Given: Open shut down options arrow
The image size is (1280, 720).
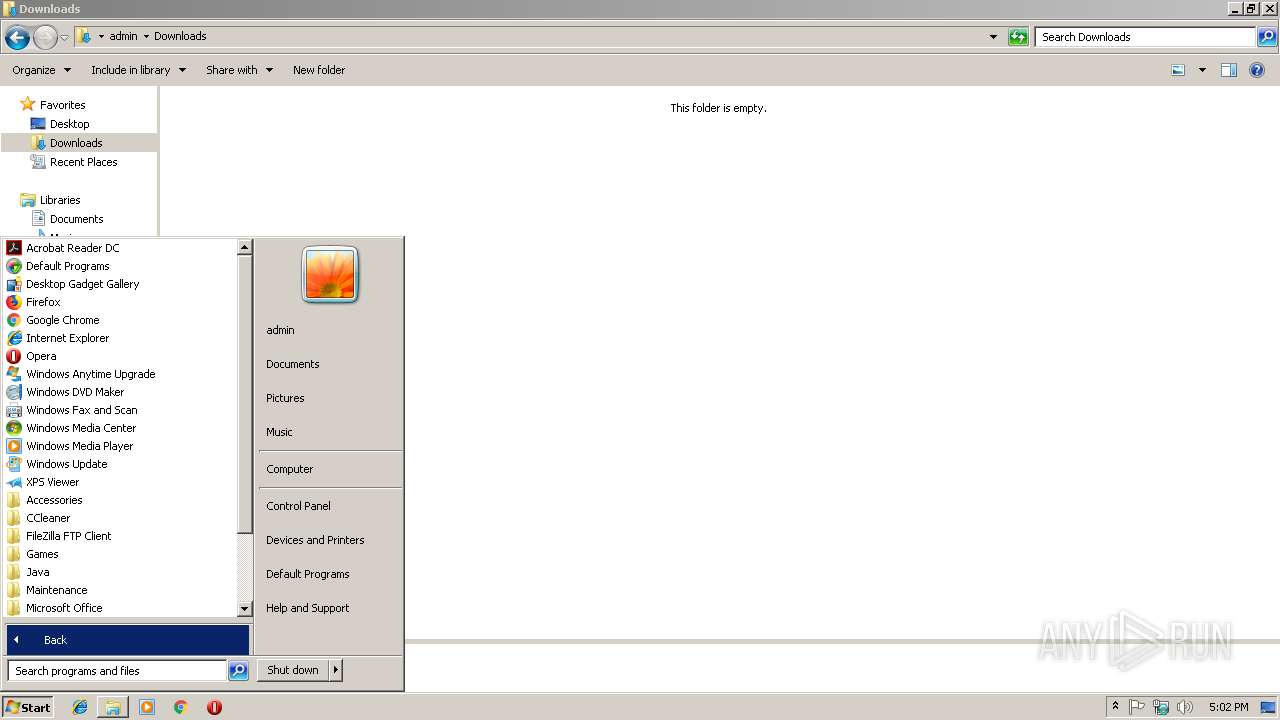Looking at the screenshot, I should [x=335, y=670].
